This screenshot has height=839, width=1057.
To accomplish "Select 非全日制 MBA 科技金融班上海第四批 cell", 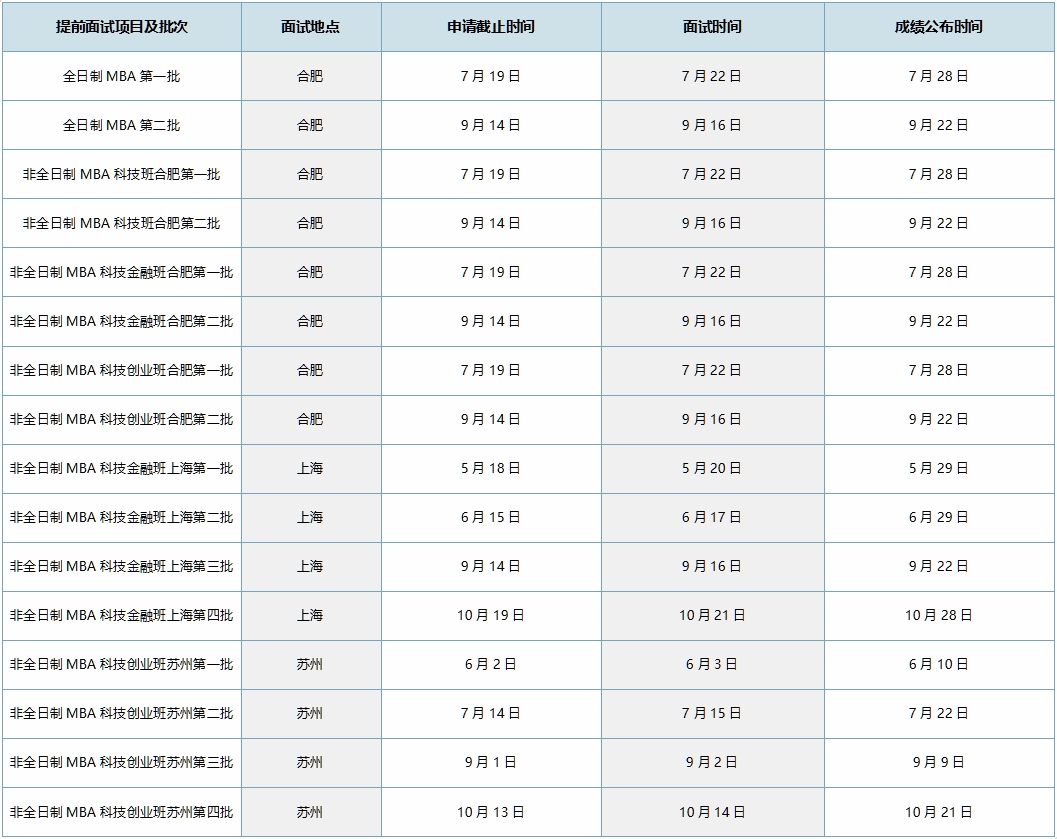I will coord(121,615).
